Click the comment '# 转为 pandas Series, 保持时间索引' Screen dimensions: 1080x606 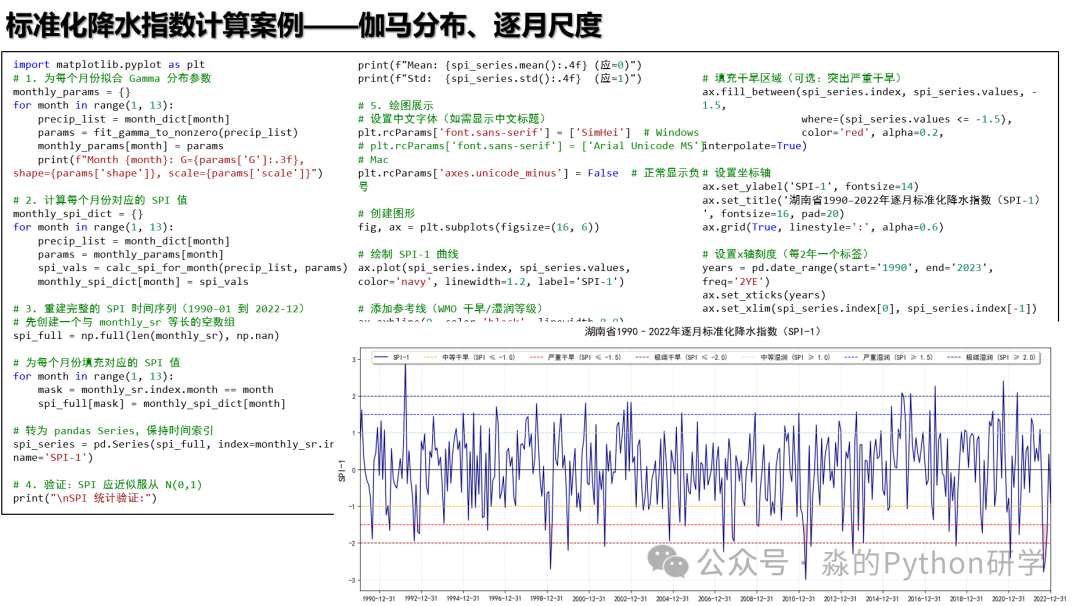coord(114,430)
